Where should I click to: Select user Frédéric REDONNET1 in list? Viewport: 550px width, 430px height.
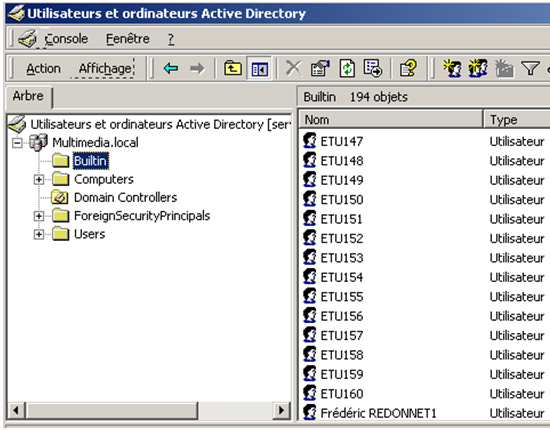pyautogui.click(x=378, y=413)
